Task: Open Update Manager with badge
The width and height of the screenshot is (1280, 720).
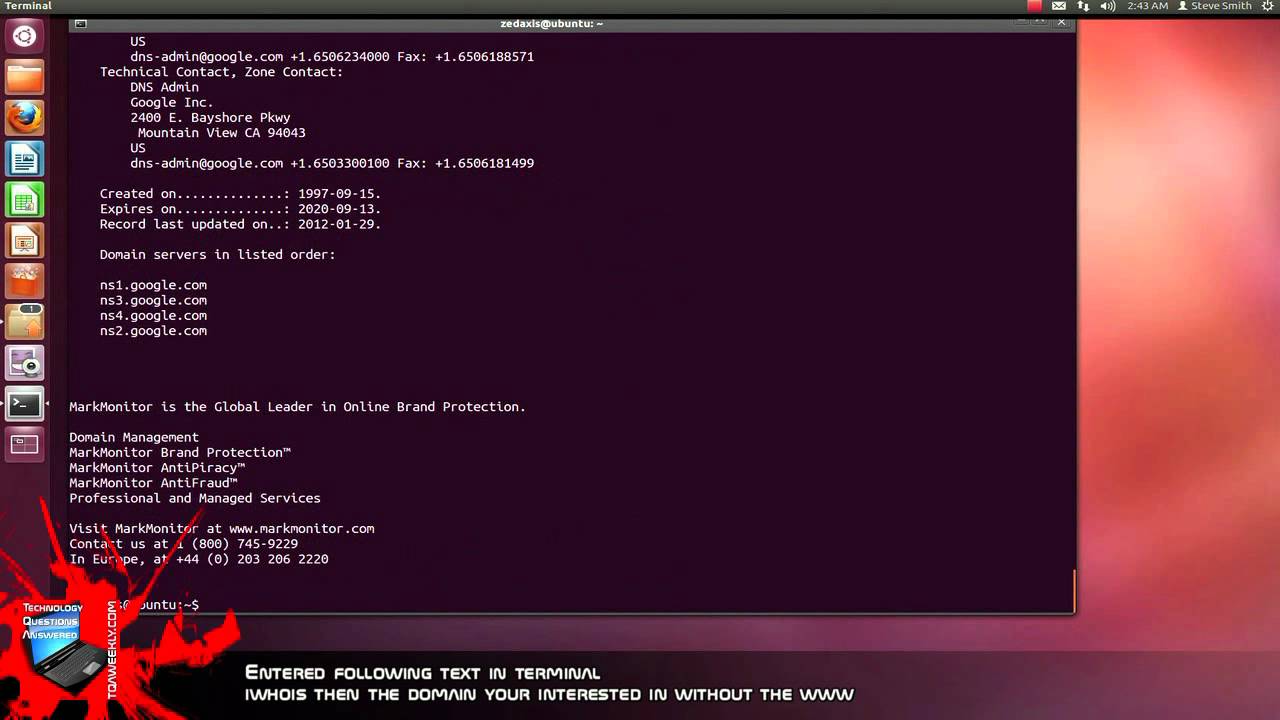Action: coord(25,322)
